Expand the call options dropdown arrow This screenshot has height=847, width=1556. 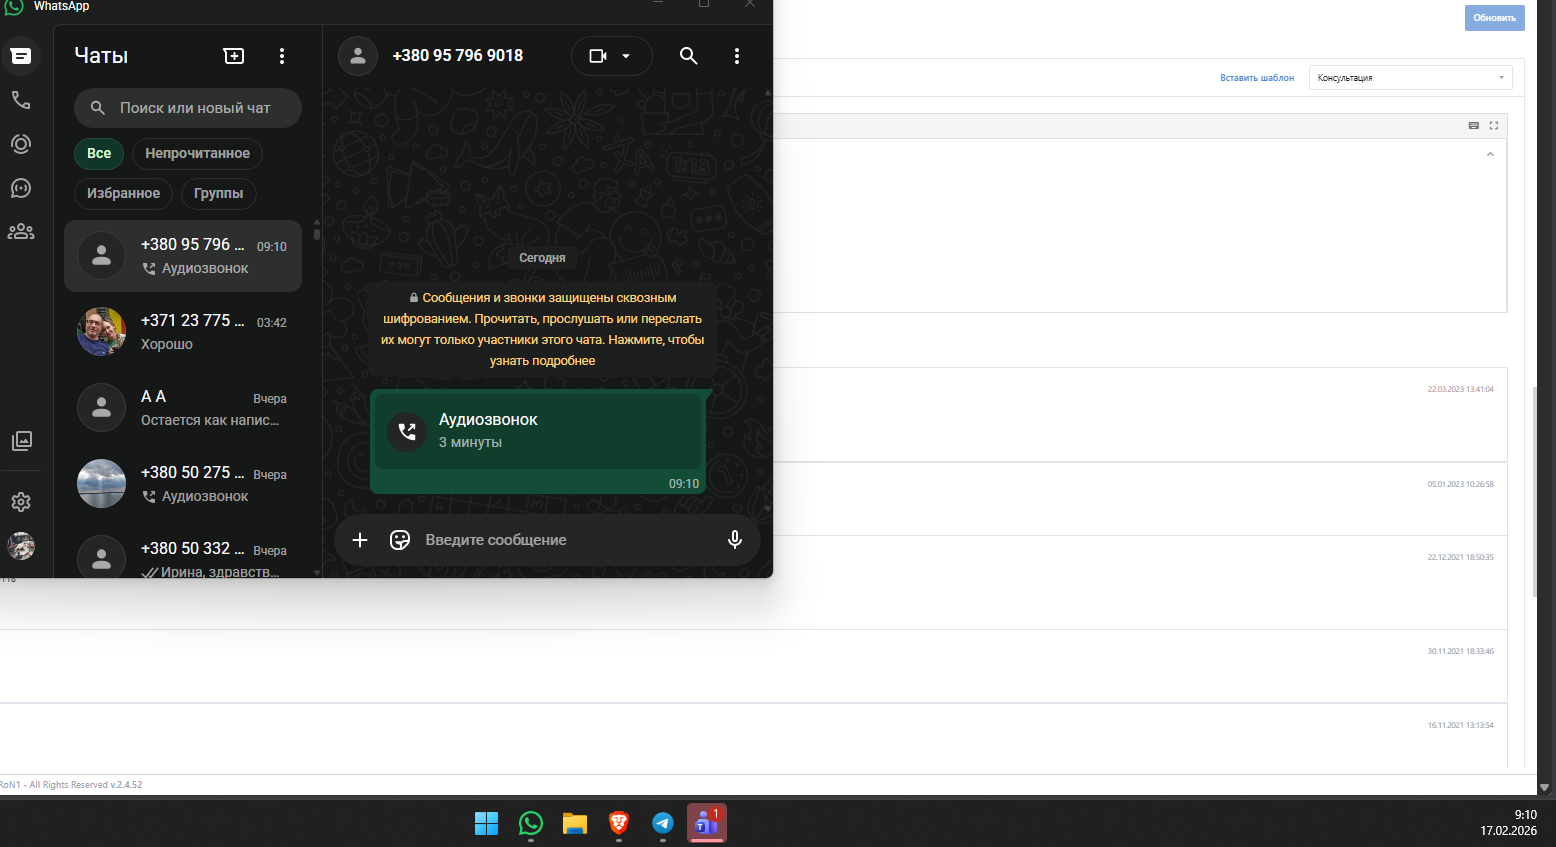(x=627, y=56)
